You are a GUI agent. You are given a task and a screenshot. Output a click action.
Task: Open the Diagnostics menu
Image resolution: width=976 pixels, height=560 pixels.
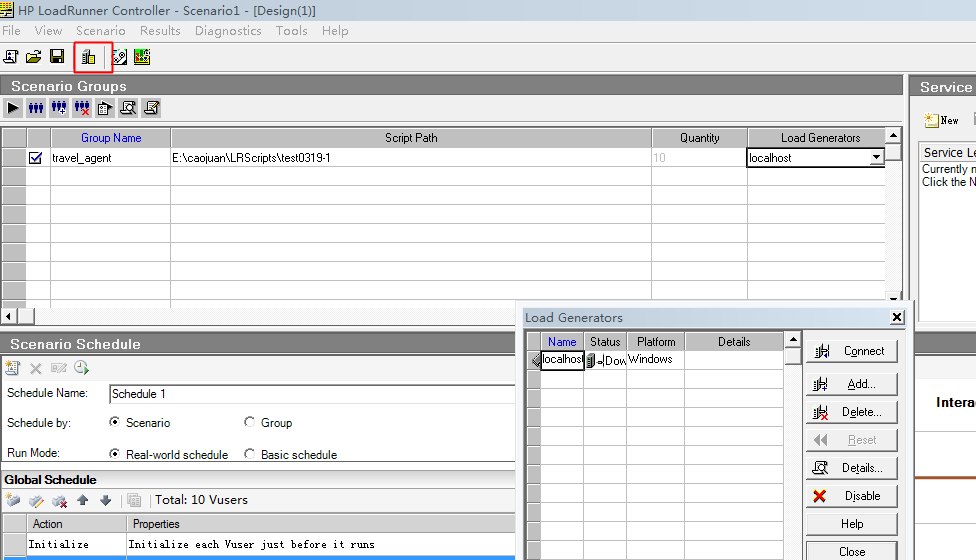[x=228, y=30]
